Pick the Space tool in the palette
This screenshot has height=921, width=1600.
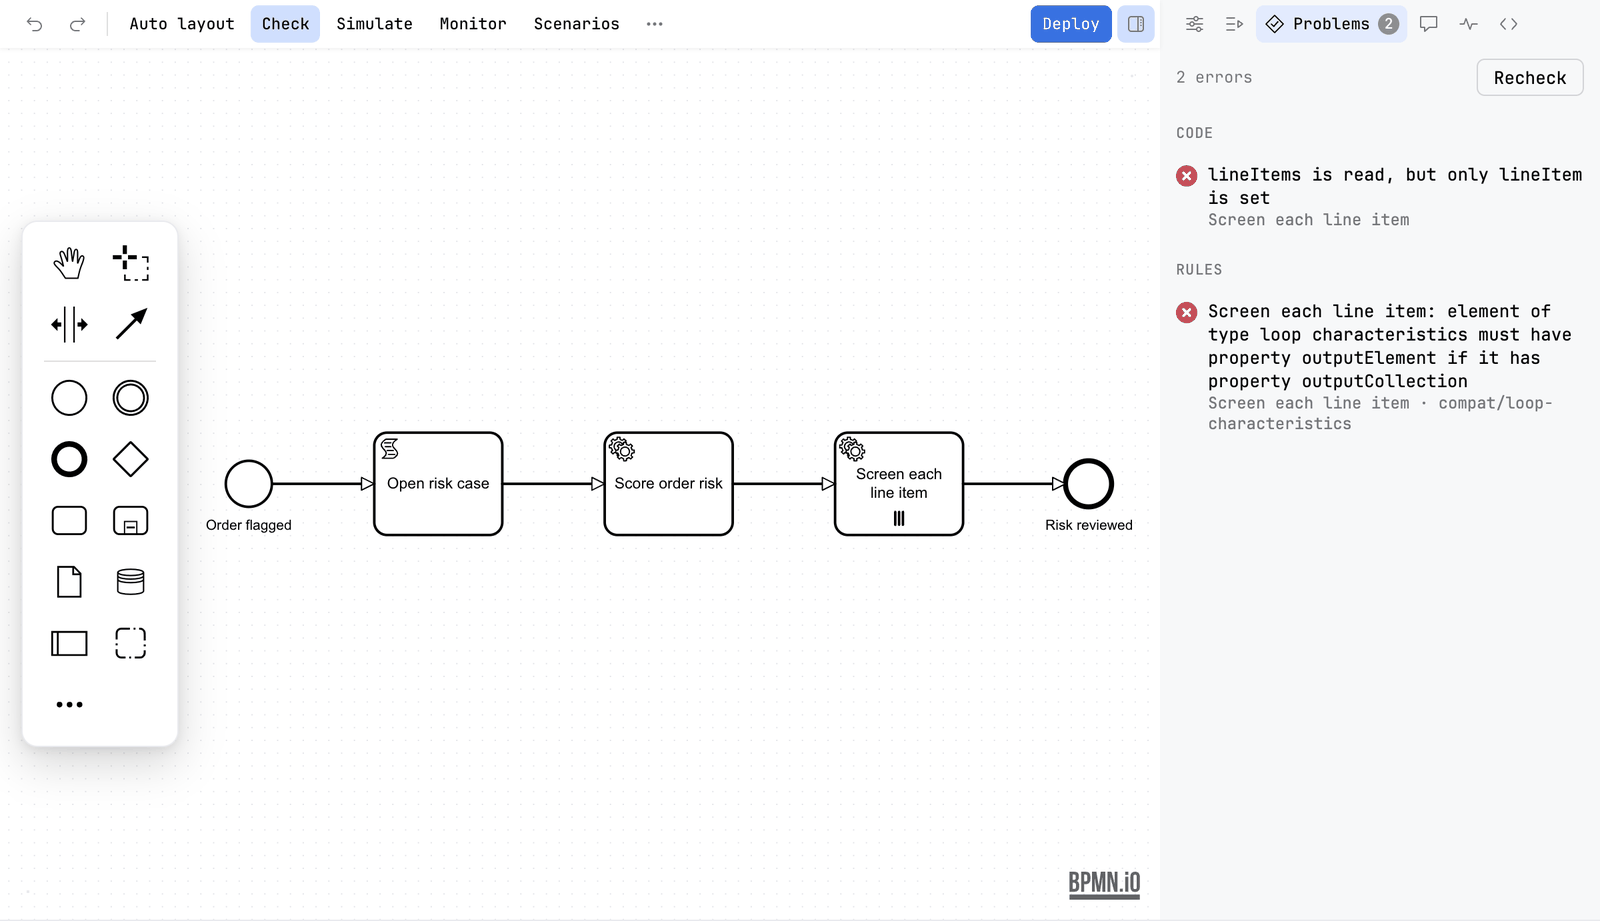coord(69,325)
